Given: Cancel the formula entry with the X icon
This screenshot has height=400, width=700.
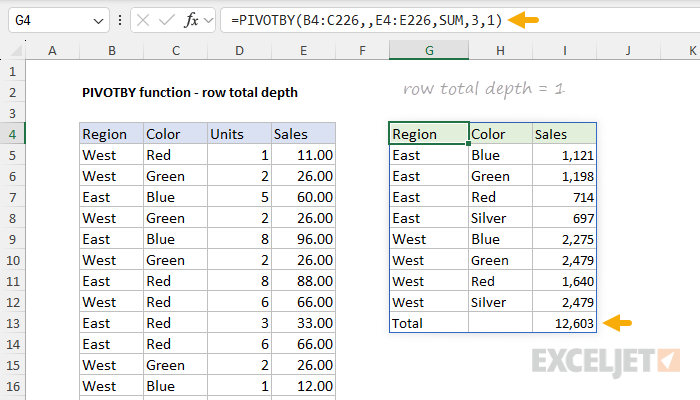Looking at the screenshot, I should tap(143, 20).
